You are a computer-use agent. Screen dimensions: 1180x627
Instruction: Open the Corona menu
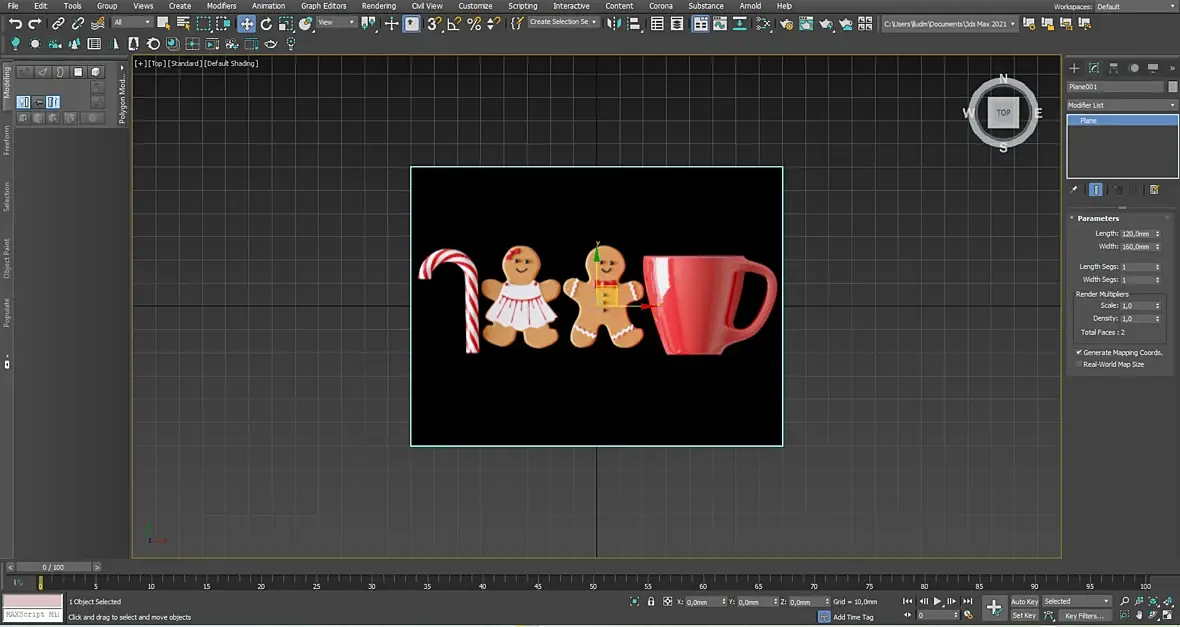661,6
